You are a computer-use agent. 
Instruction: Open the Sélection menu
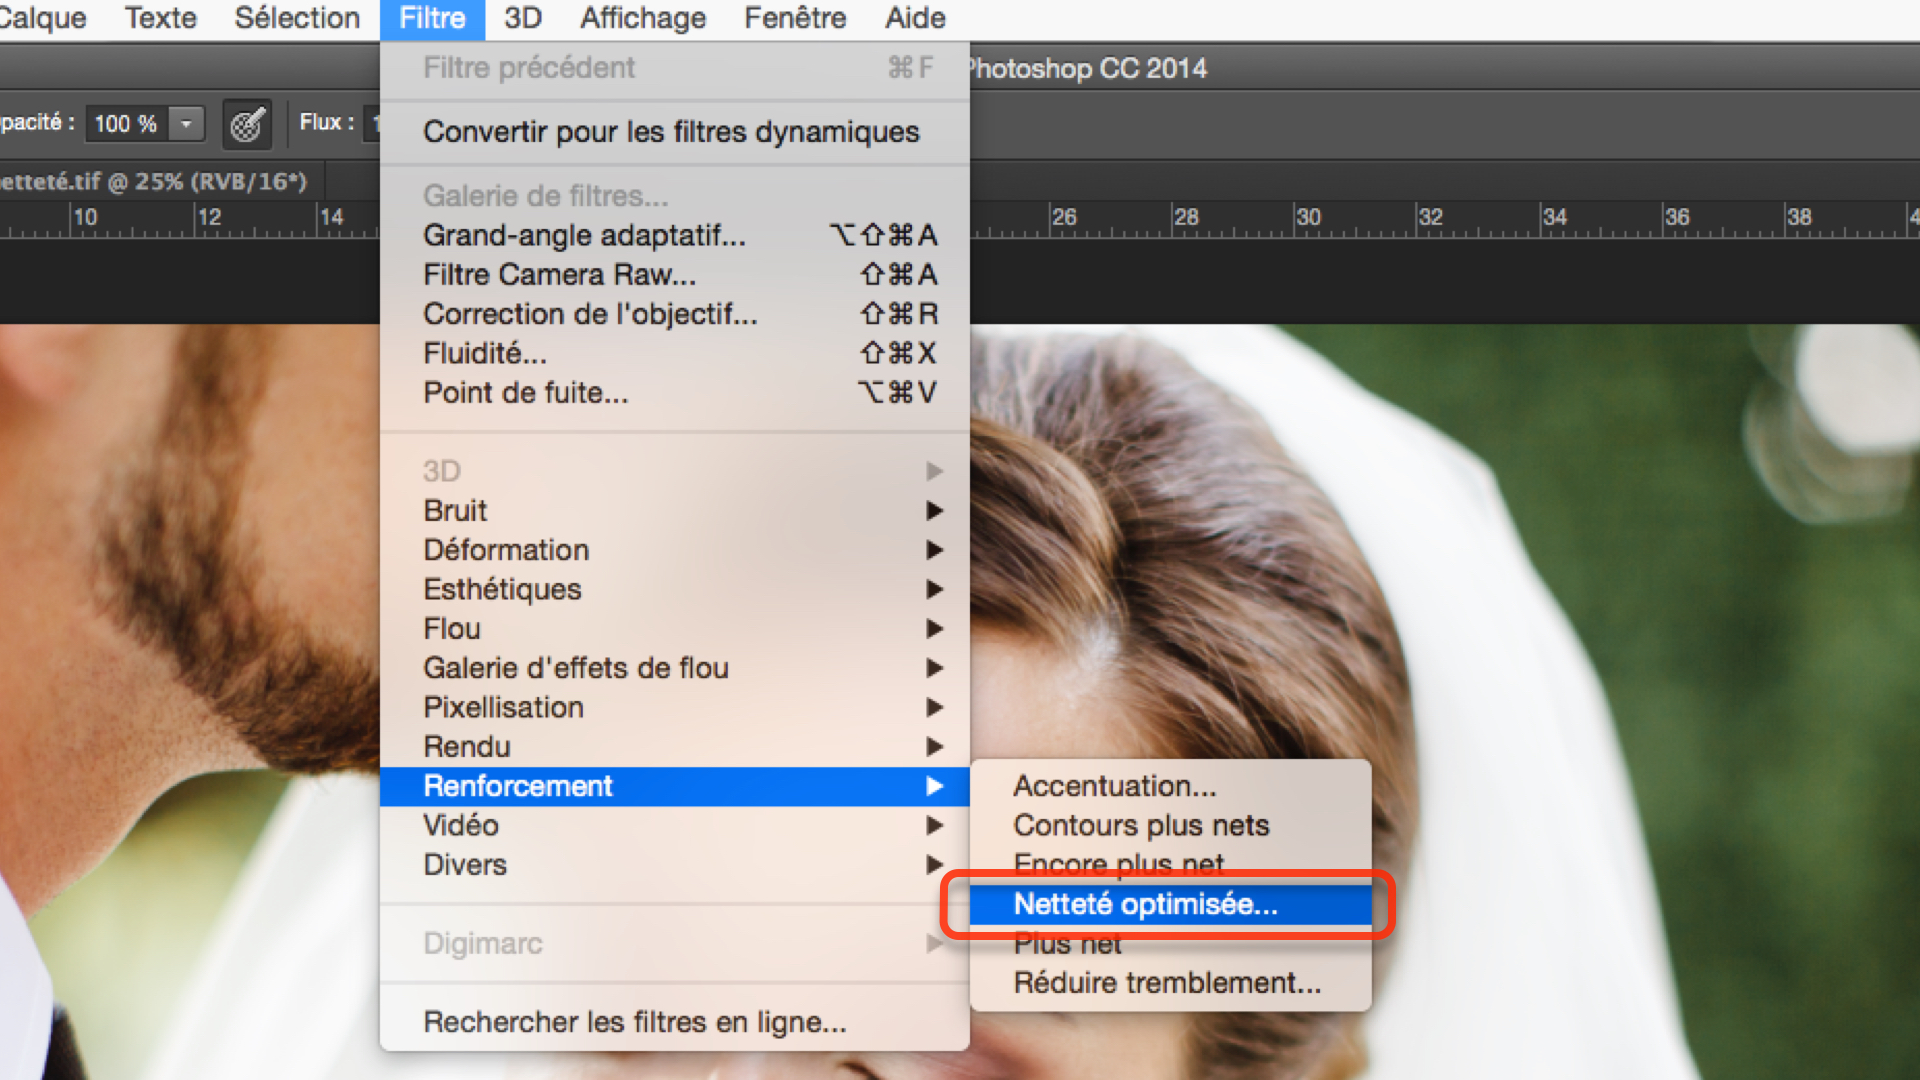pos(297,18)
